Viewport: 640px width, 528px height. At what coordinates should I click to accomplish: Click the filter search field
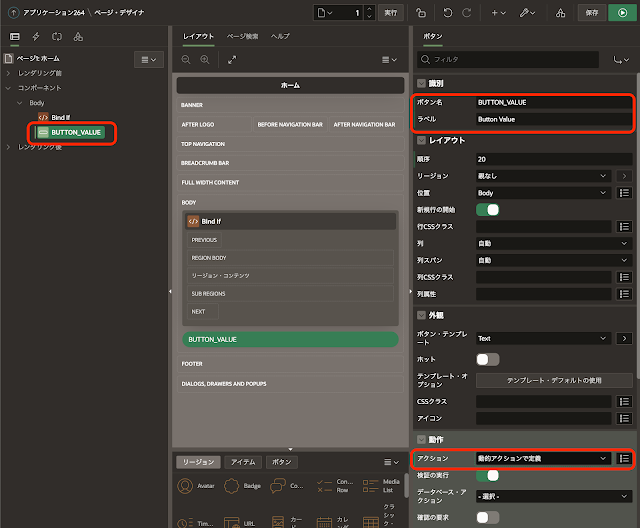tap(508, 60)
